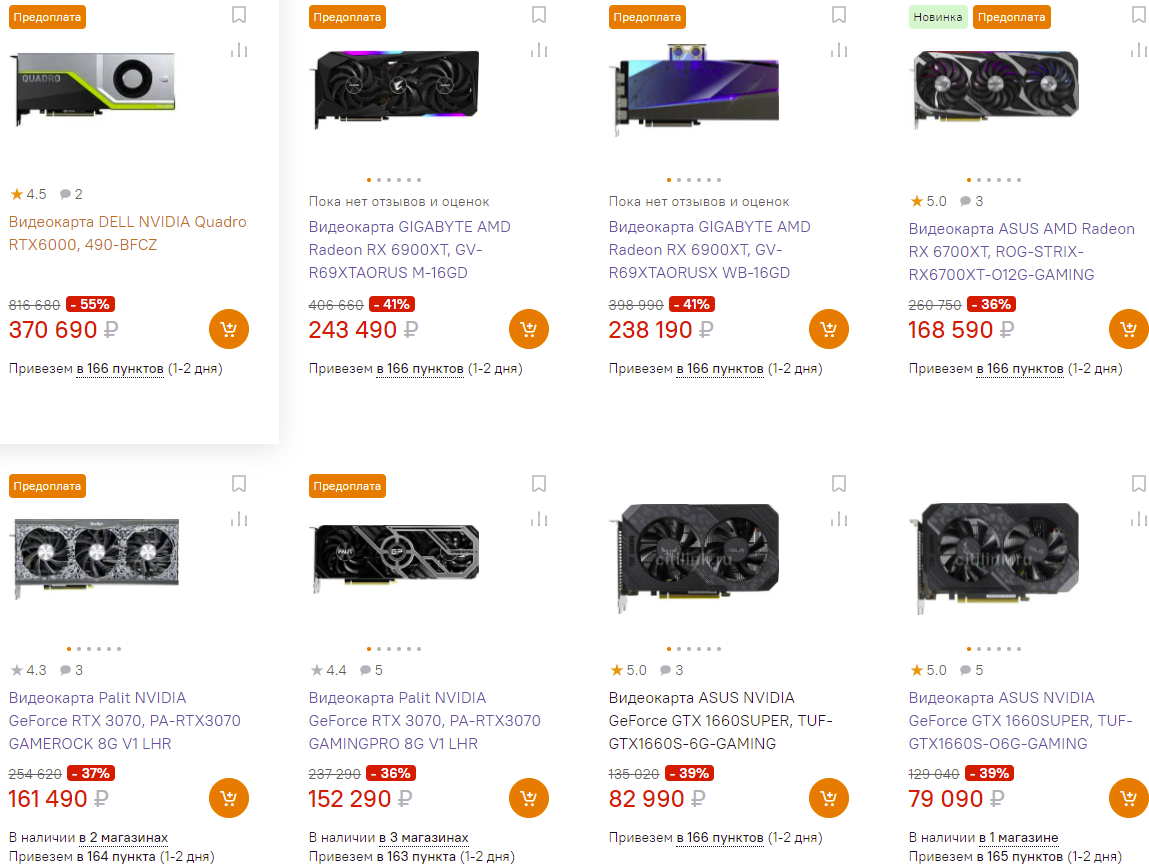The width and height of the screenshot is (1149, 864).
Task: Add DELL Quadro RTX6000 to cart
Action: click(228, 329)
